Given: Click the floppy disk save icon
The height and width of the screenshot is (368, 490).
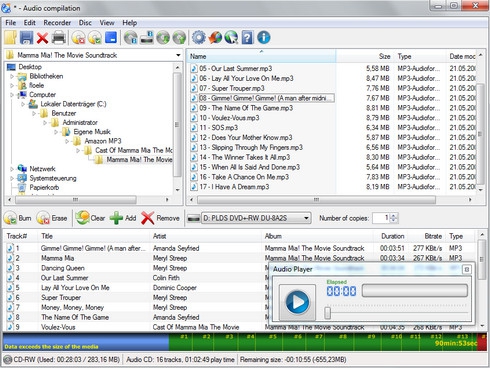Looking at the screenshot, I should pos(26,37).
